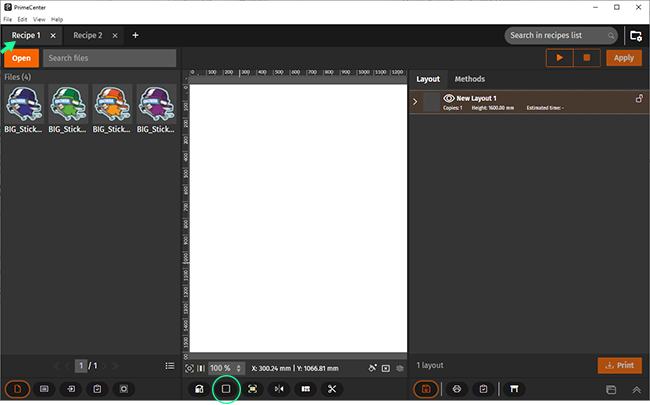Open the Edit menu
This screenshot has height=405, width=650.
21,19
